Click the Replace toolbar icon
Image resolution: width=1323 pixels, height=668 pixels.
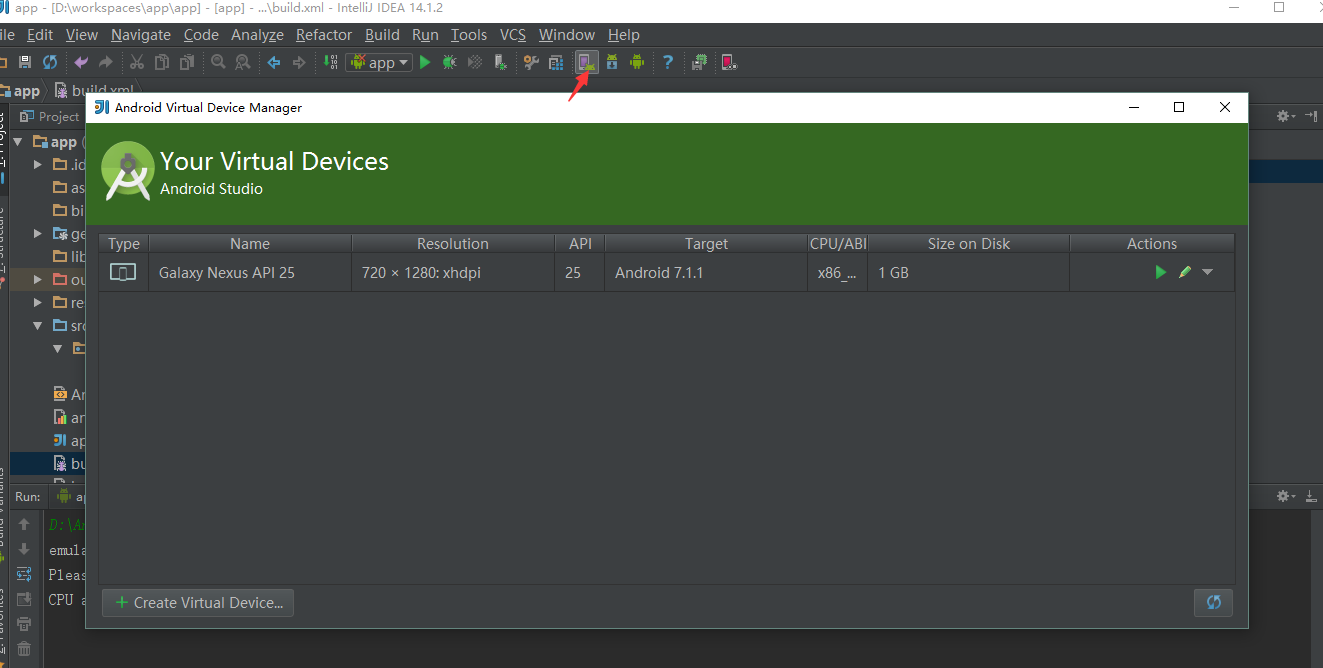(242, 62)
